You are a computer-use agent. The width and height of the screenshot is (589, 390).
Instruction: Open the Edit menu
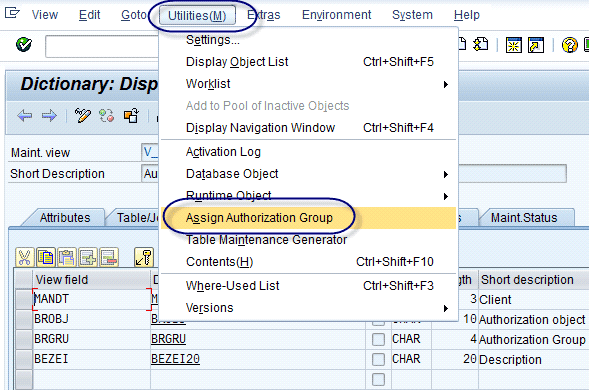[89, 15]
